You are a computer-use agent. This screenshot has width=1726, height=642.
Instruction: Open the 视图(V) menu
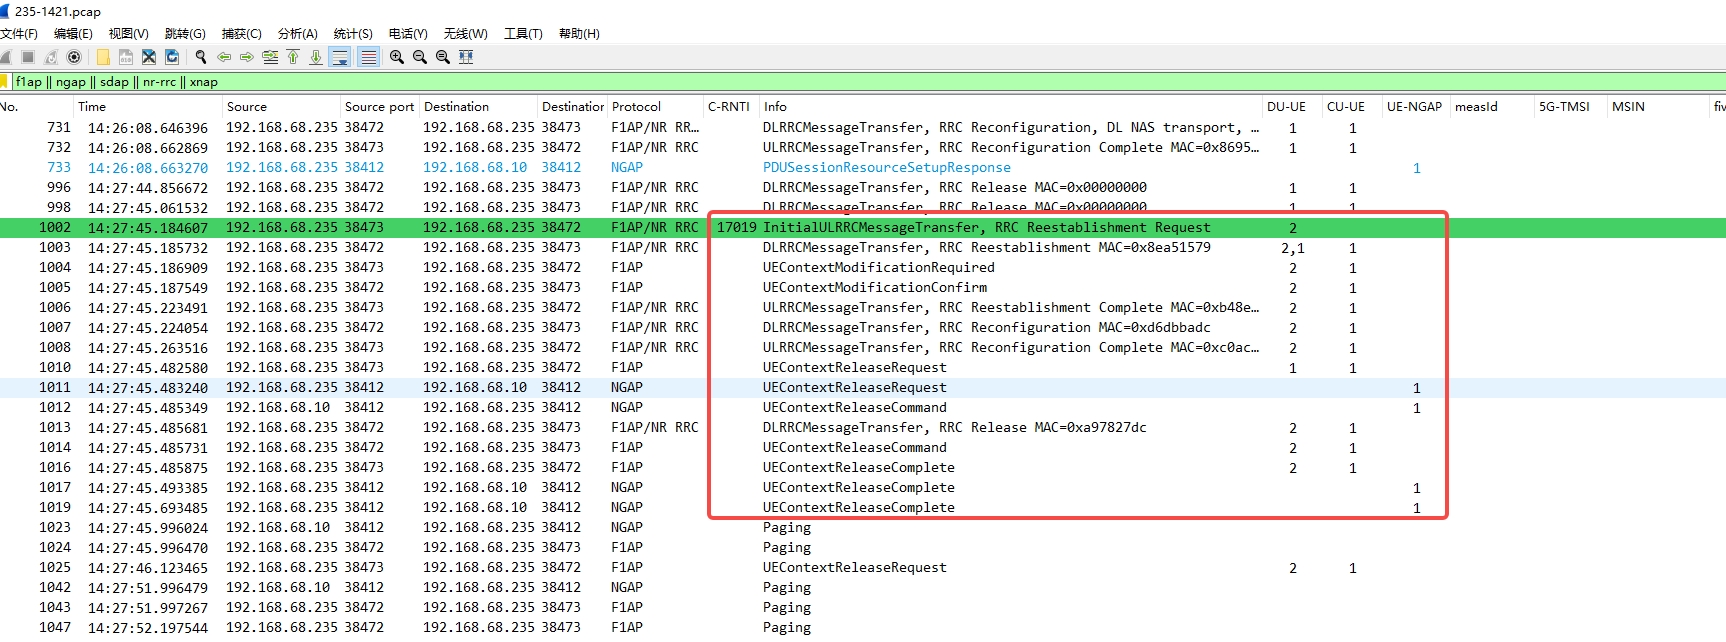129,33
